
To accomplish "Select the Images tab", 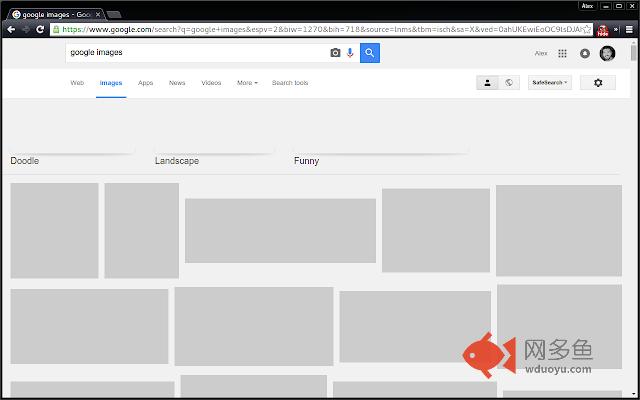I will tap(111, 83).
